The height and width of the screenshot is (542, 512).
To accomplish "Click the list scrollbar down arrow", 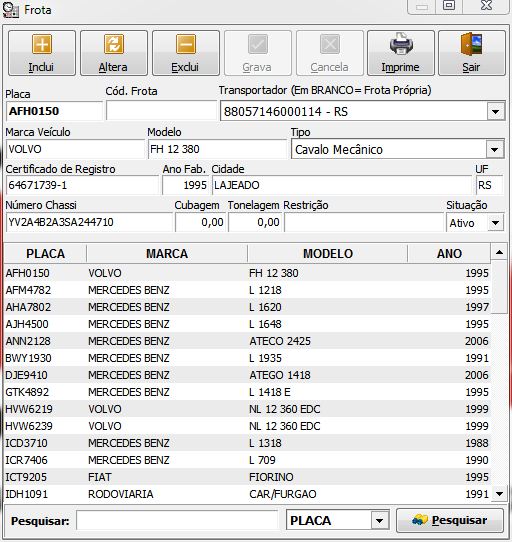I will pyautogui.click(x=499, y=494).
